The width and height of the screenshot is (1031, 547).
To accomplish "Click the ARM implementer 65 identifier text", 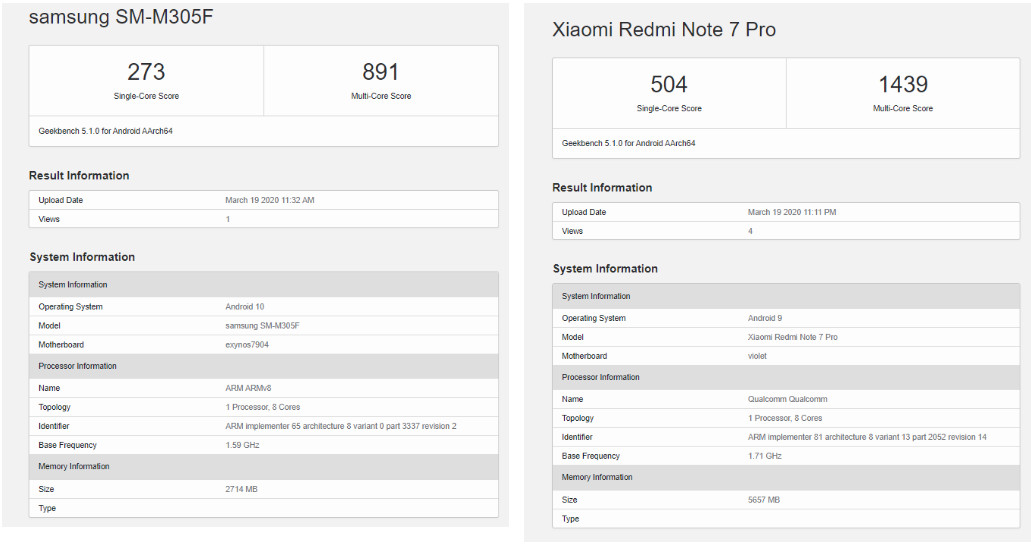I will pos(341,426).
